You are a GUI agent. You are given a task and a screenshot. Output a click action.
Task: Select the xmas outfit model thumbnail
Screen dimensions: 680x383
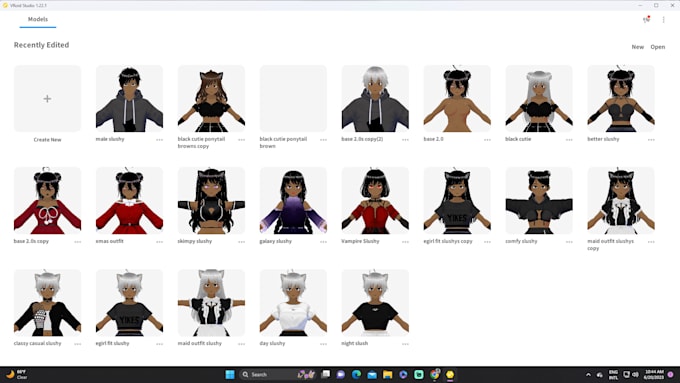click(129, 200)
